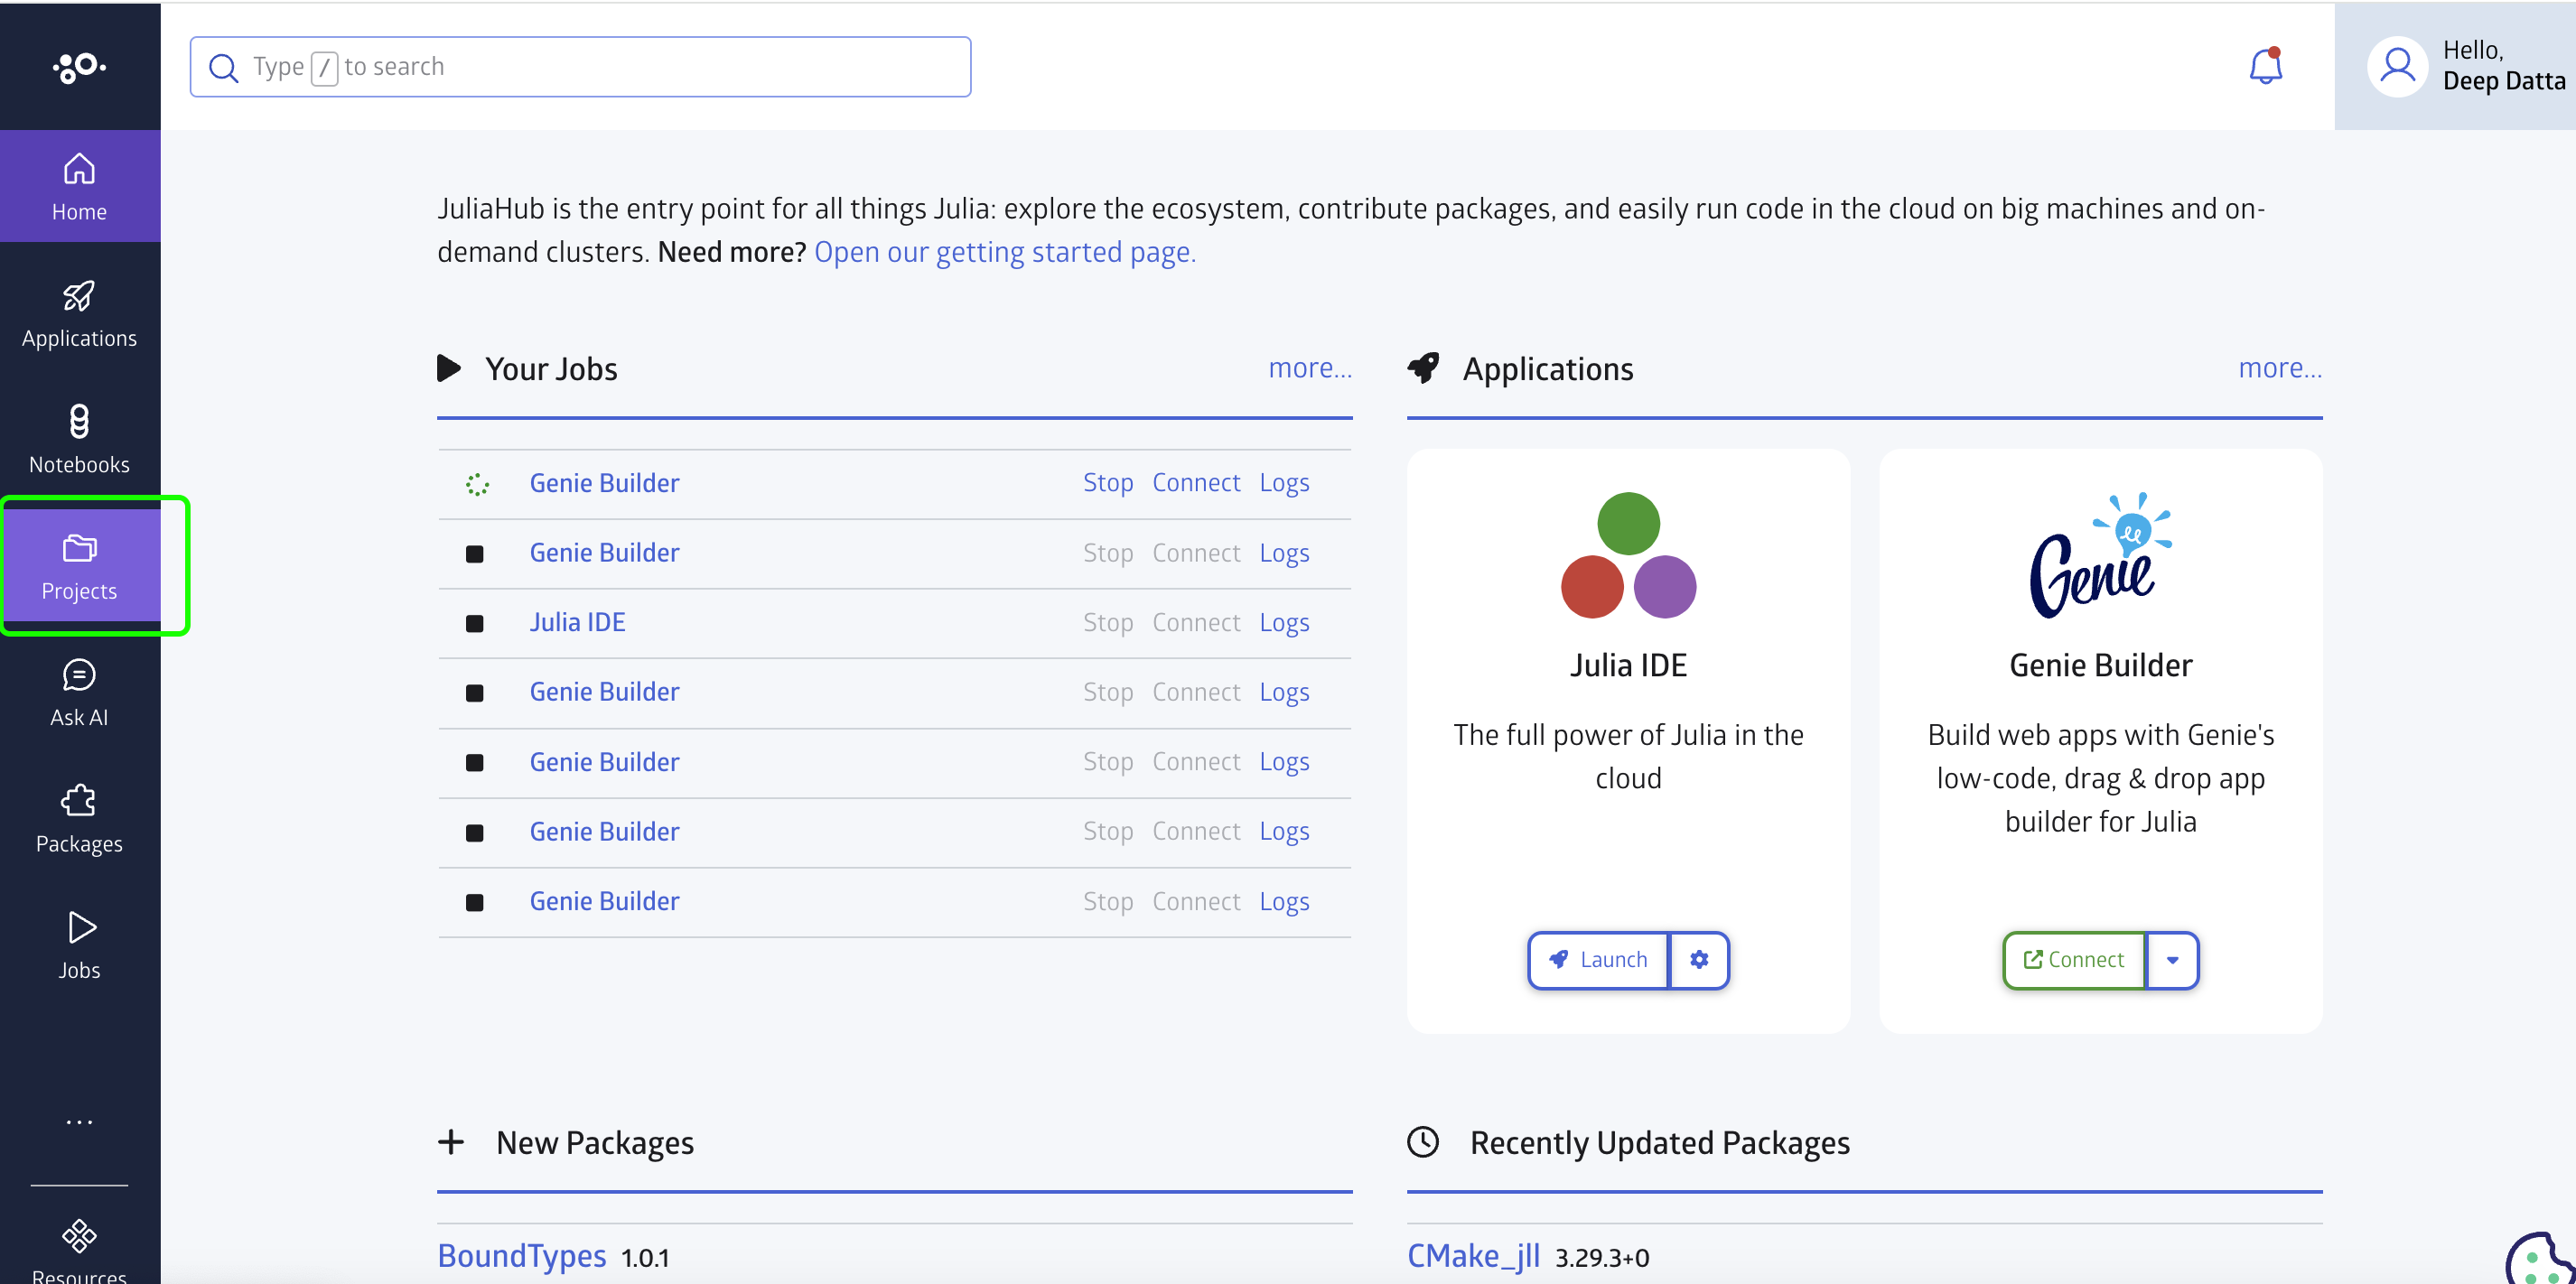Connect to the running Genie Builder job
Screen dimensions: 2576x1284
[x=1196, y=483]
